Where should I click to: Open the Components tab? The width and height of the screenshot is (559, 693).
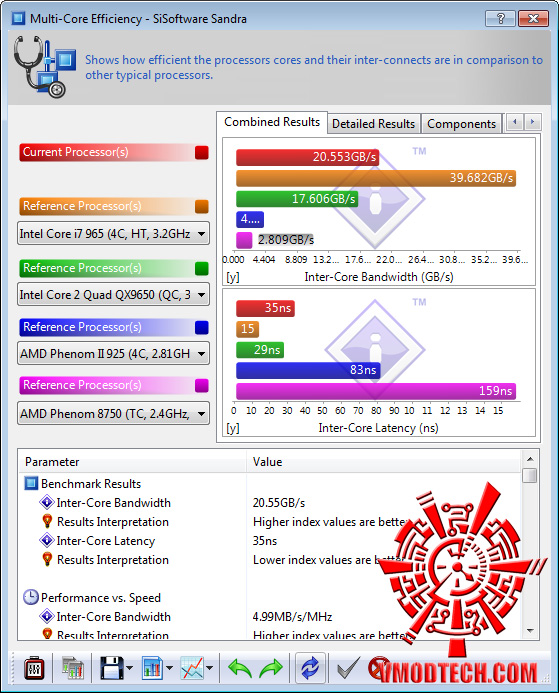pos(461,124)
